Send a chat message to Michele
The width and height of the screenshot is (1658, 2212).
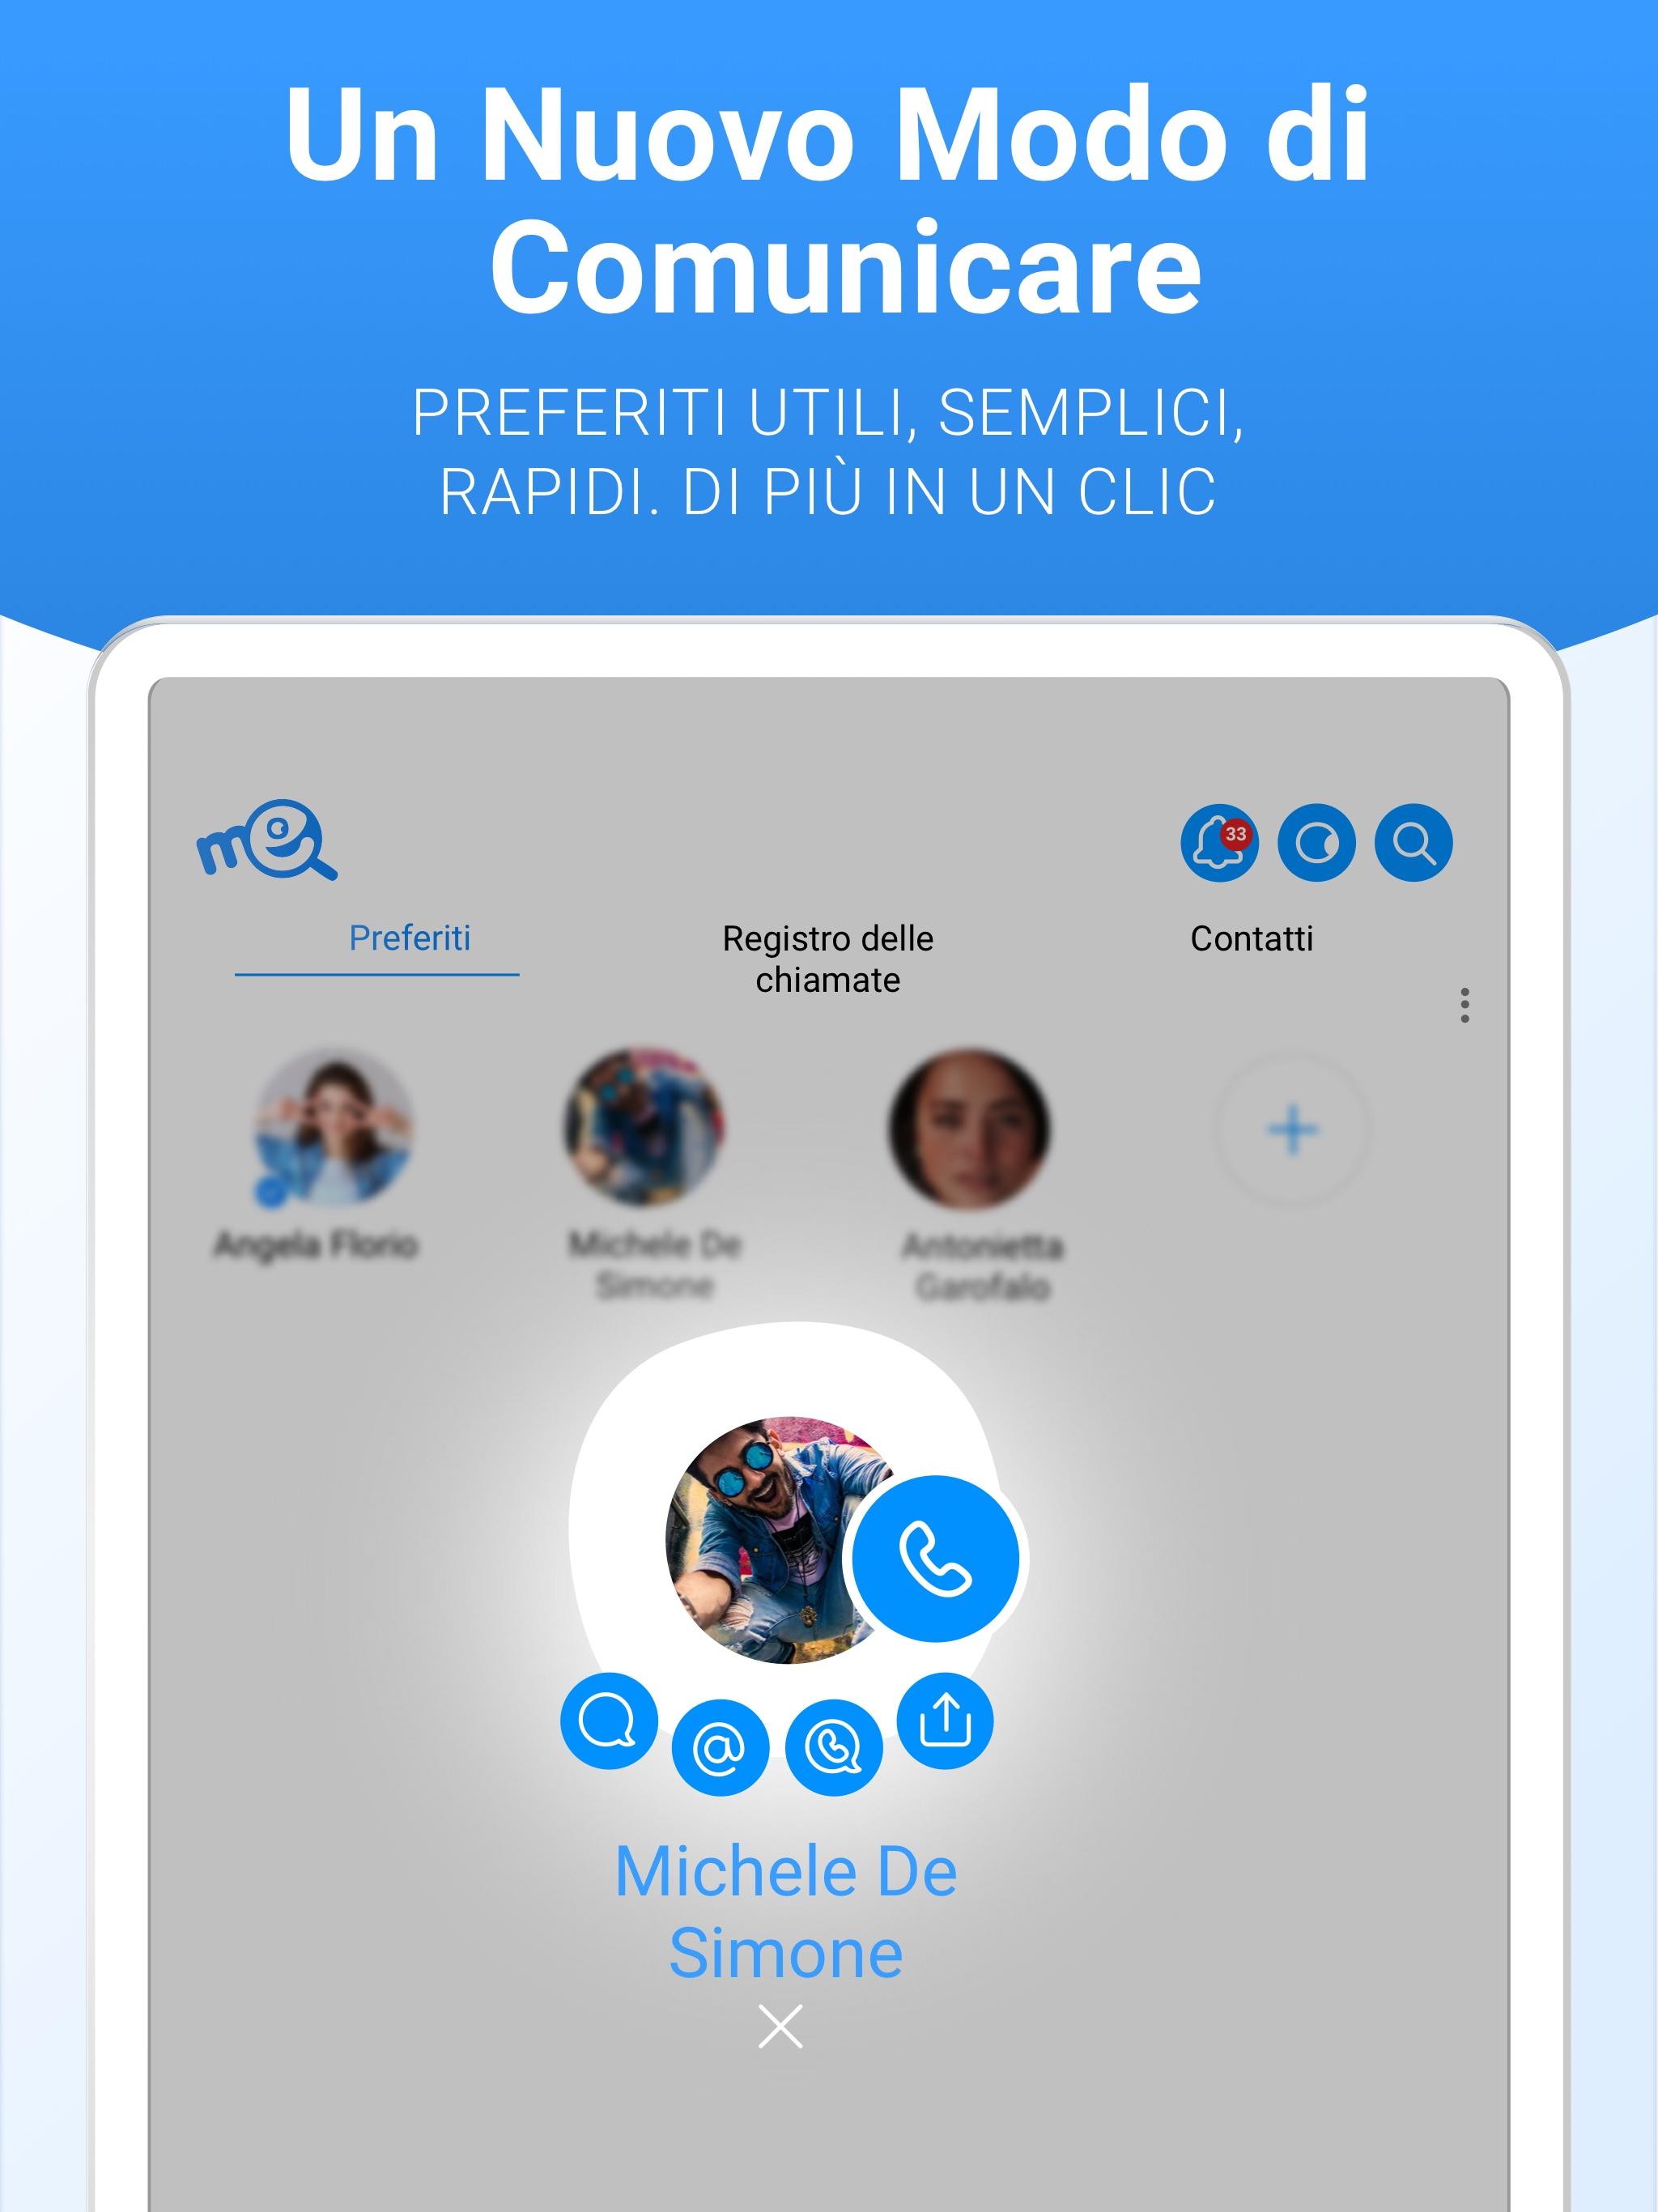pyautogui.click(x=608, y=1720)
